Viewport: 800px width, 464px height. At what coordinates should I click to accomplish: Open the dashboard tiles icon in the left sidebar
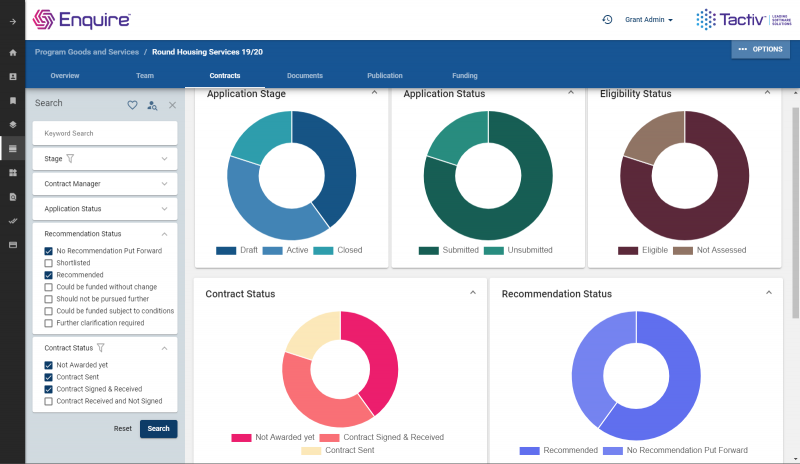13,173
